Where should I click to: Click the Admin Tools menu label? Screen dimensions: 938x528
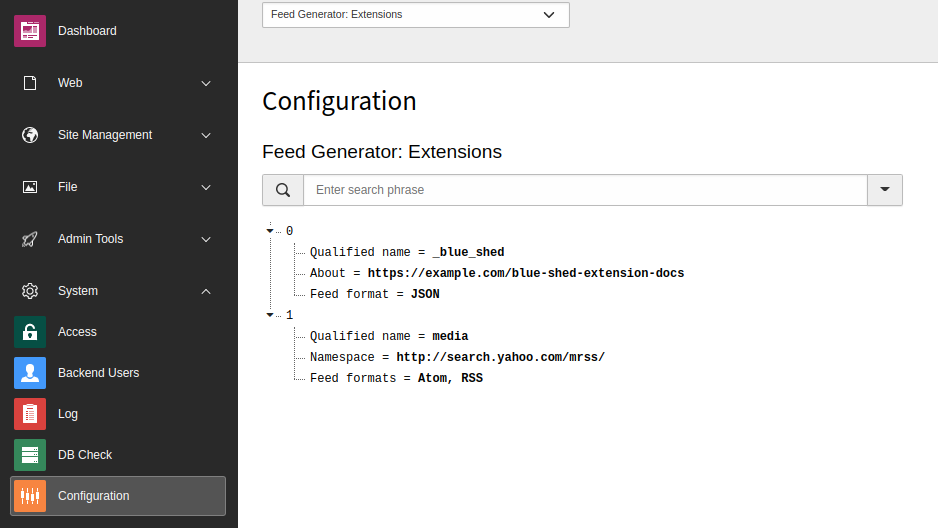[x=90, y=239]
